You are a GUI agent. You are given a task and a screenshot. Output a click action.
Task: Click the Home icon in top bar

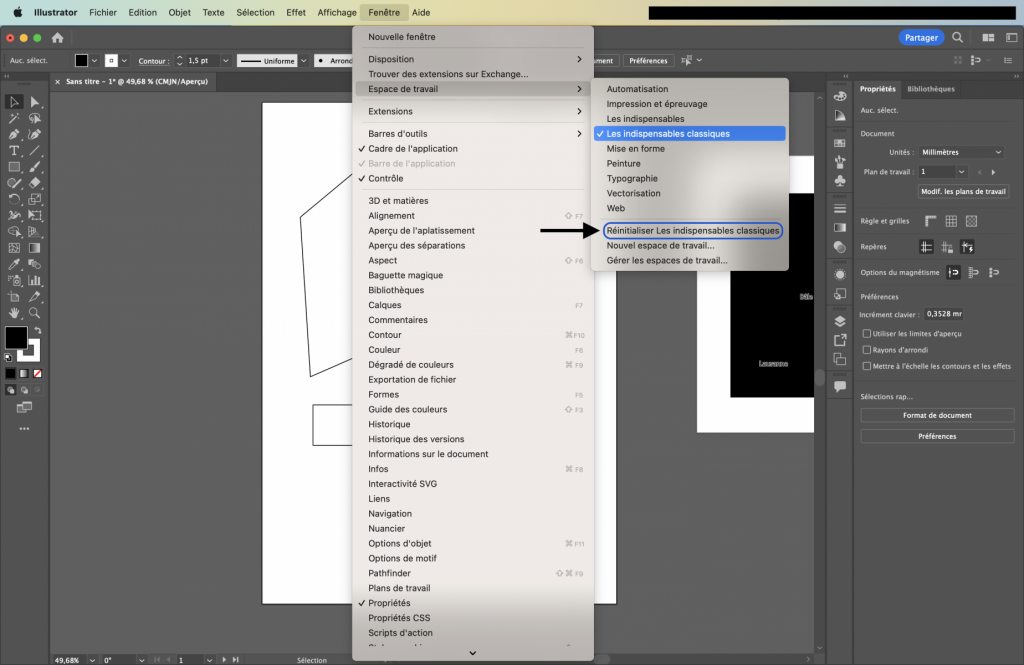[57, 38]
